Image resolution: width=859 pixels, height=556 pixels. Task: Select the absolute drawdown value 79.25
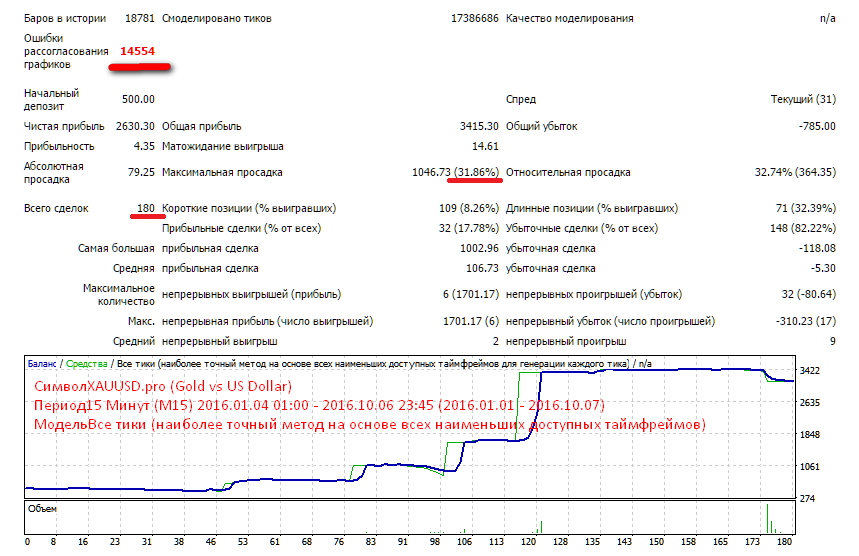point(141,172)
